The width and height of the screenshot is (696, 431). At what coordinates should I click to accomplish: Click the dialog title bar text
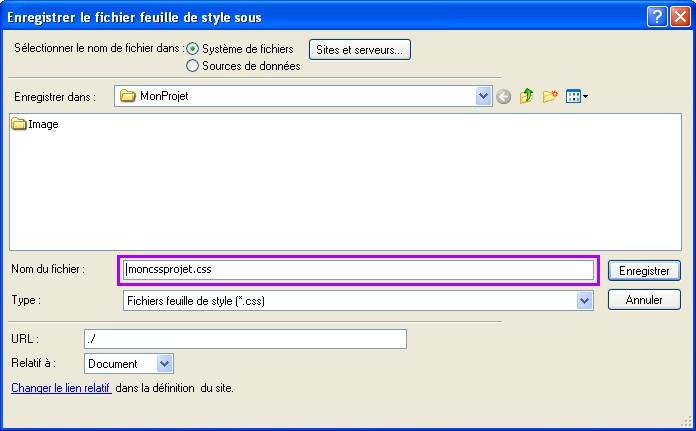134,16
